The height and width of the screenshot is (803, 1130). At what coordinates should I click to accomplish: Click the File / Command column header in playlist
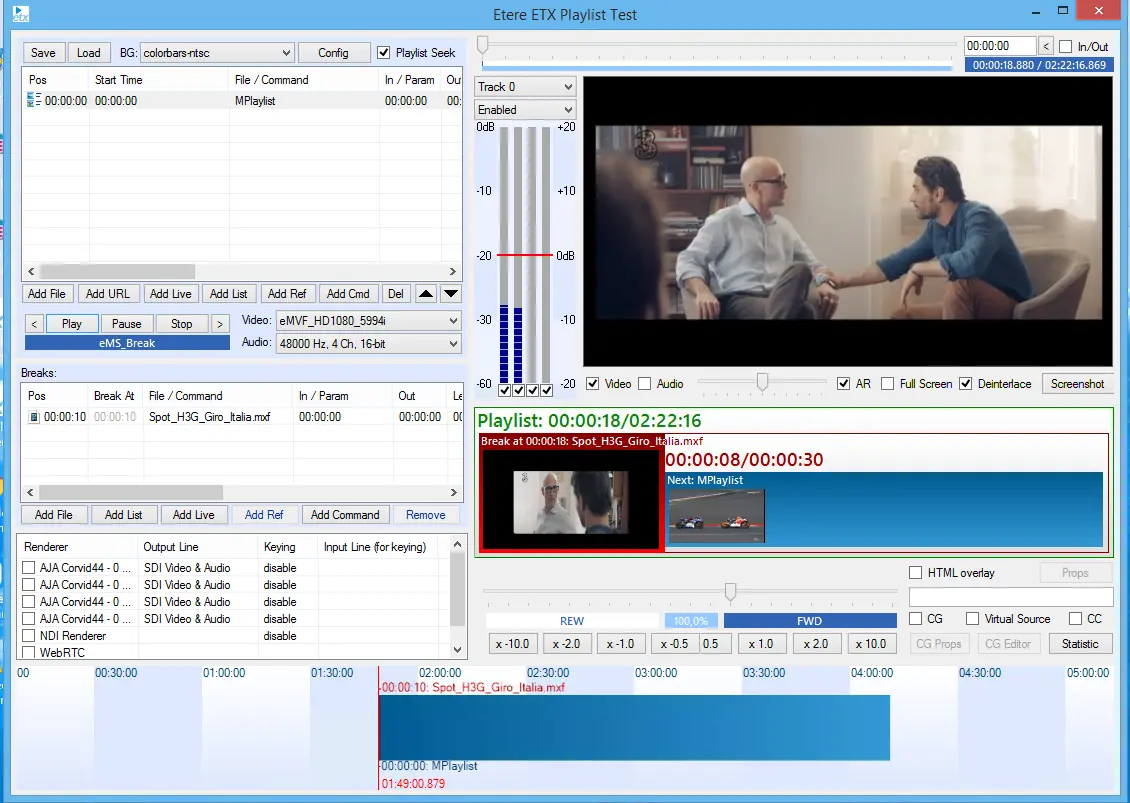pyautogui.click(x=271, y=80)
